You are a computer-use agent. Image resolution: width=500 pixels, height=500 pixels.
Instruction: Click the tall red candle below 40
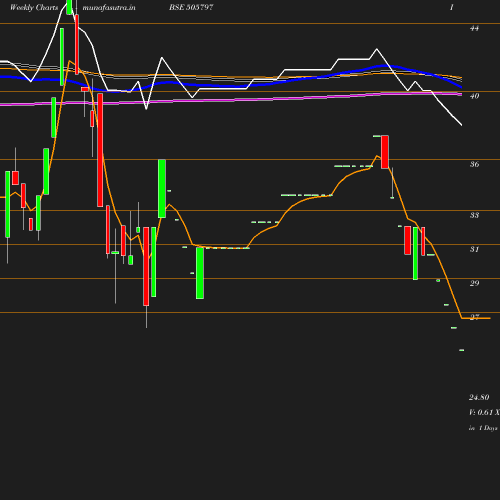click(x=100, y=150)
